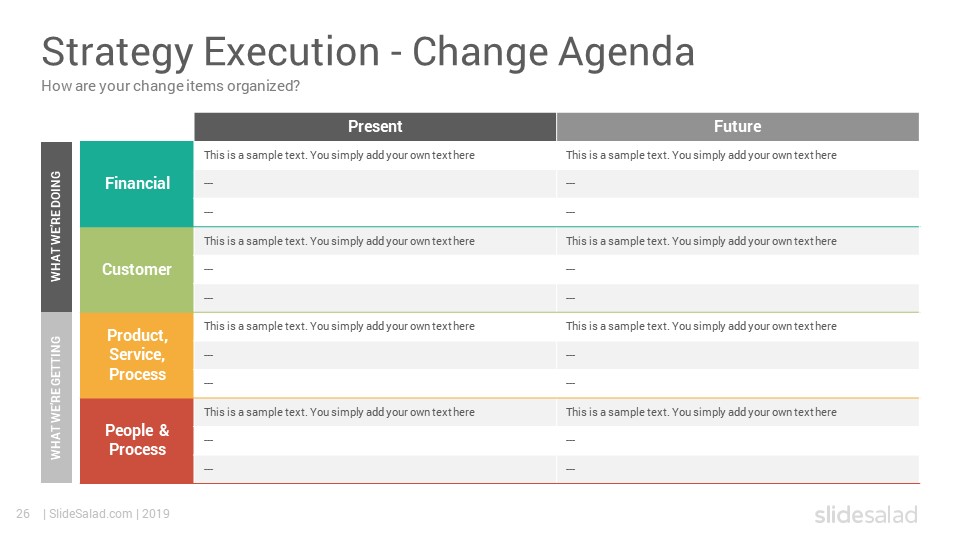Click the WHAT WE'RE DOING vertical label
This screenshot has width=960, height=540.
click(56, 227)
